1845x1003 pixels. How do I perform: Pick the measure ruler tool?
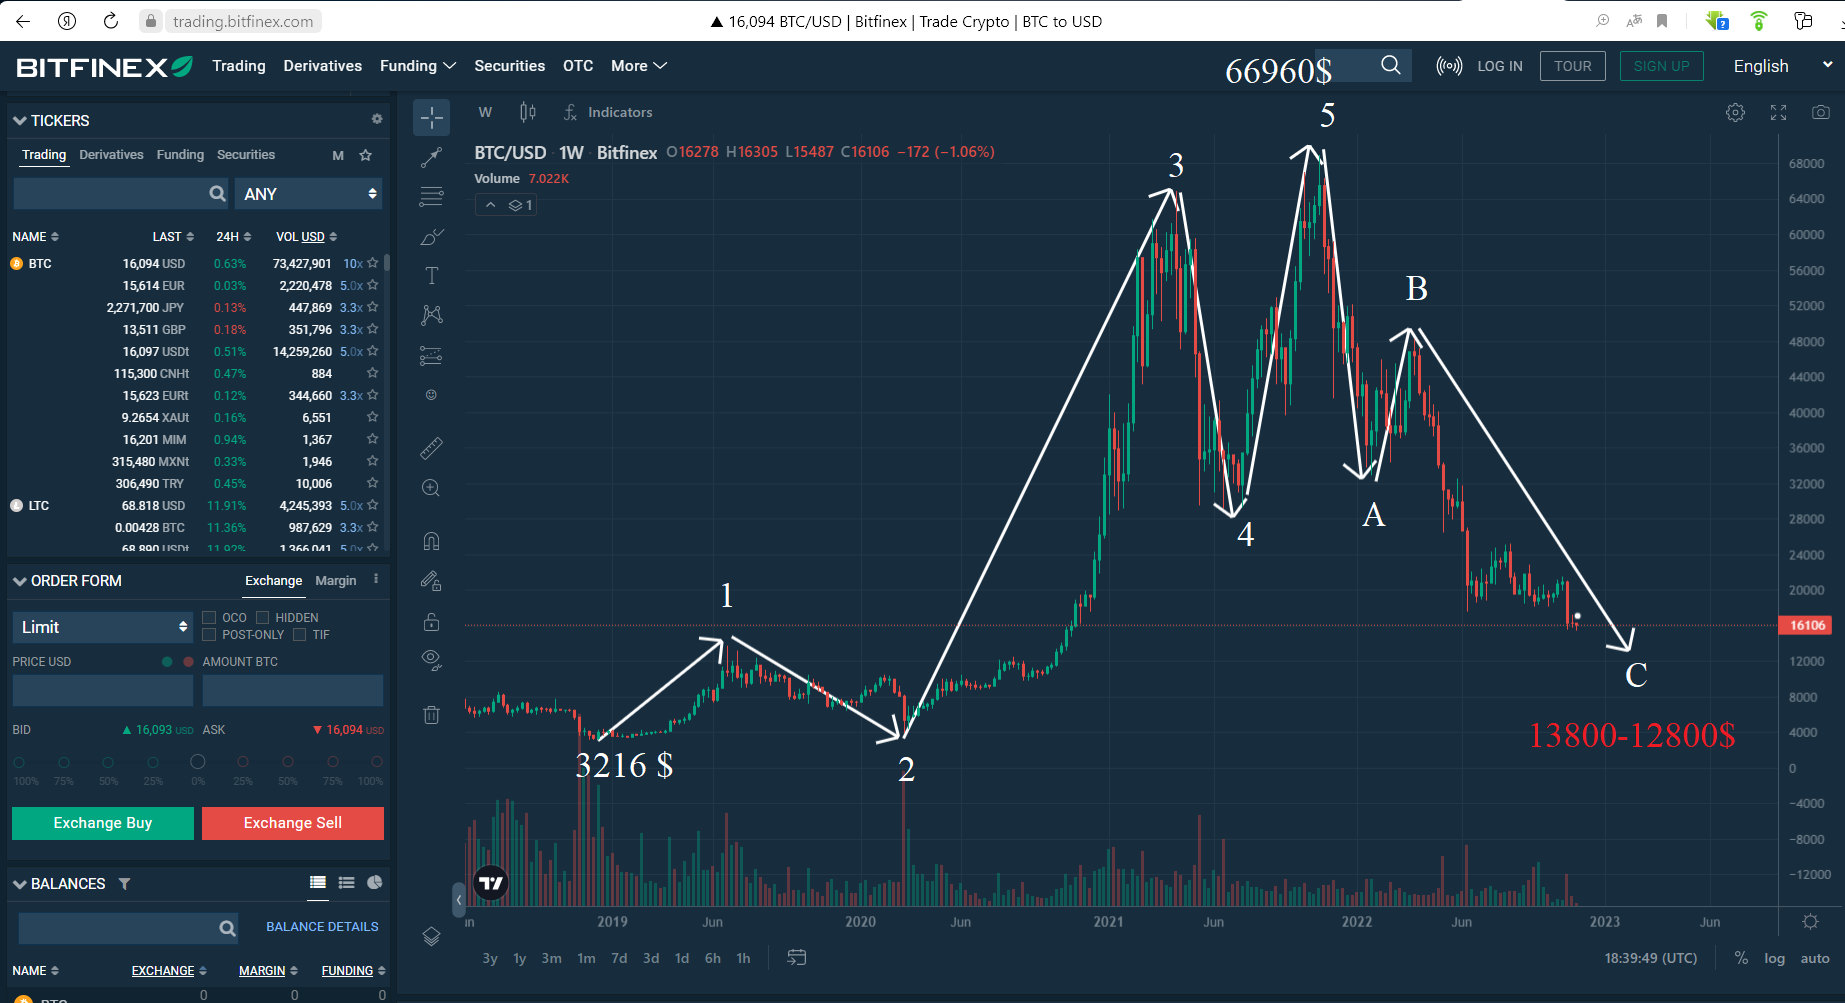click(431, 448)
